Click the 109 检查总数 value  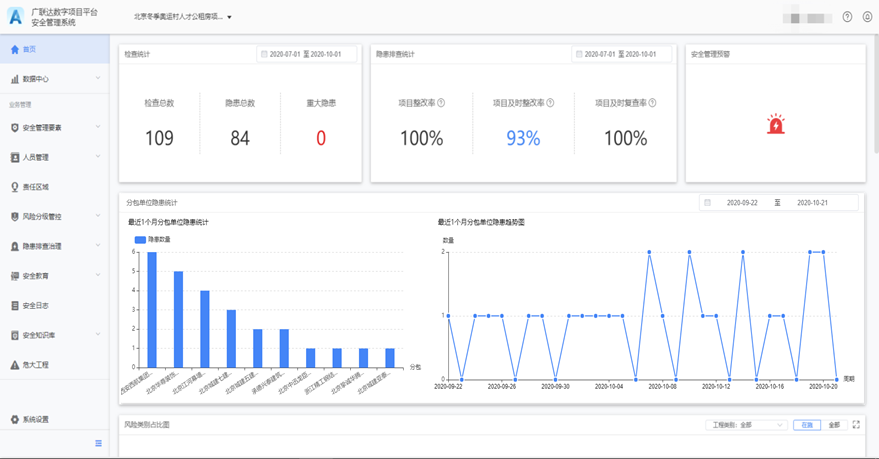[x=159, y=138]
